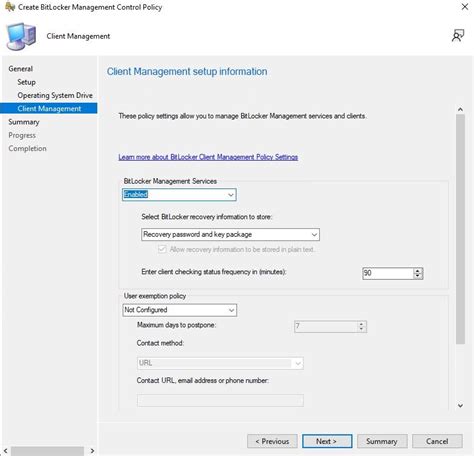Viewport: 474px width, 456px height.
Task: Click the Previous button
Action: coord(272,441)
